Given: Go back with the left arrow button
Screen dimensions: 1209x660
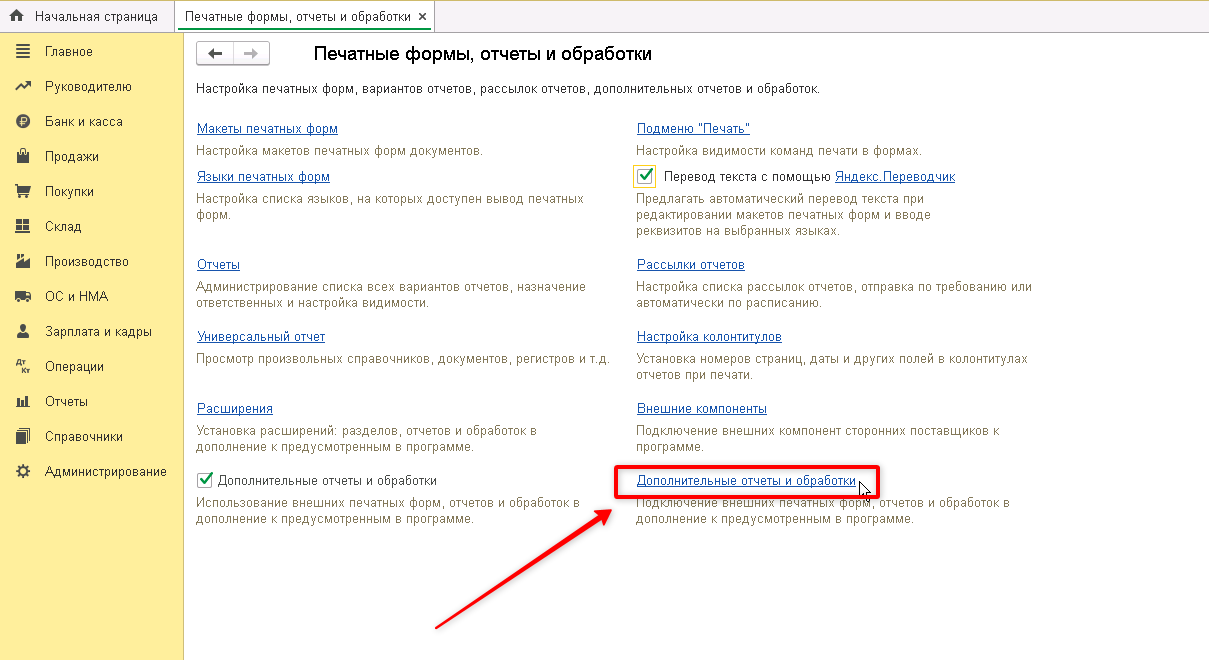Looking at the screenshot, I should [215, 54].
